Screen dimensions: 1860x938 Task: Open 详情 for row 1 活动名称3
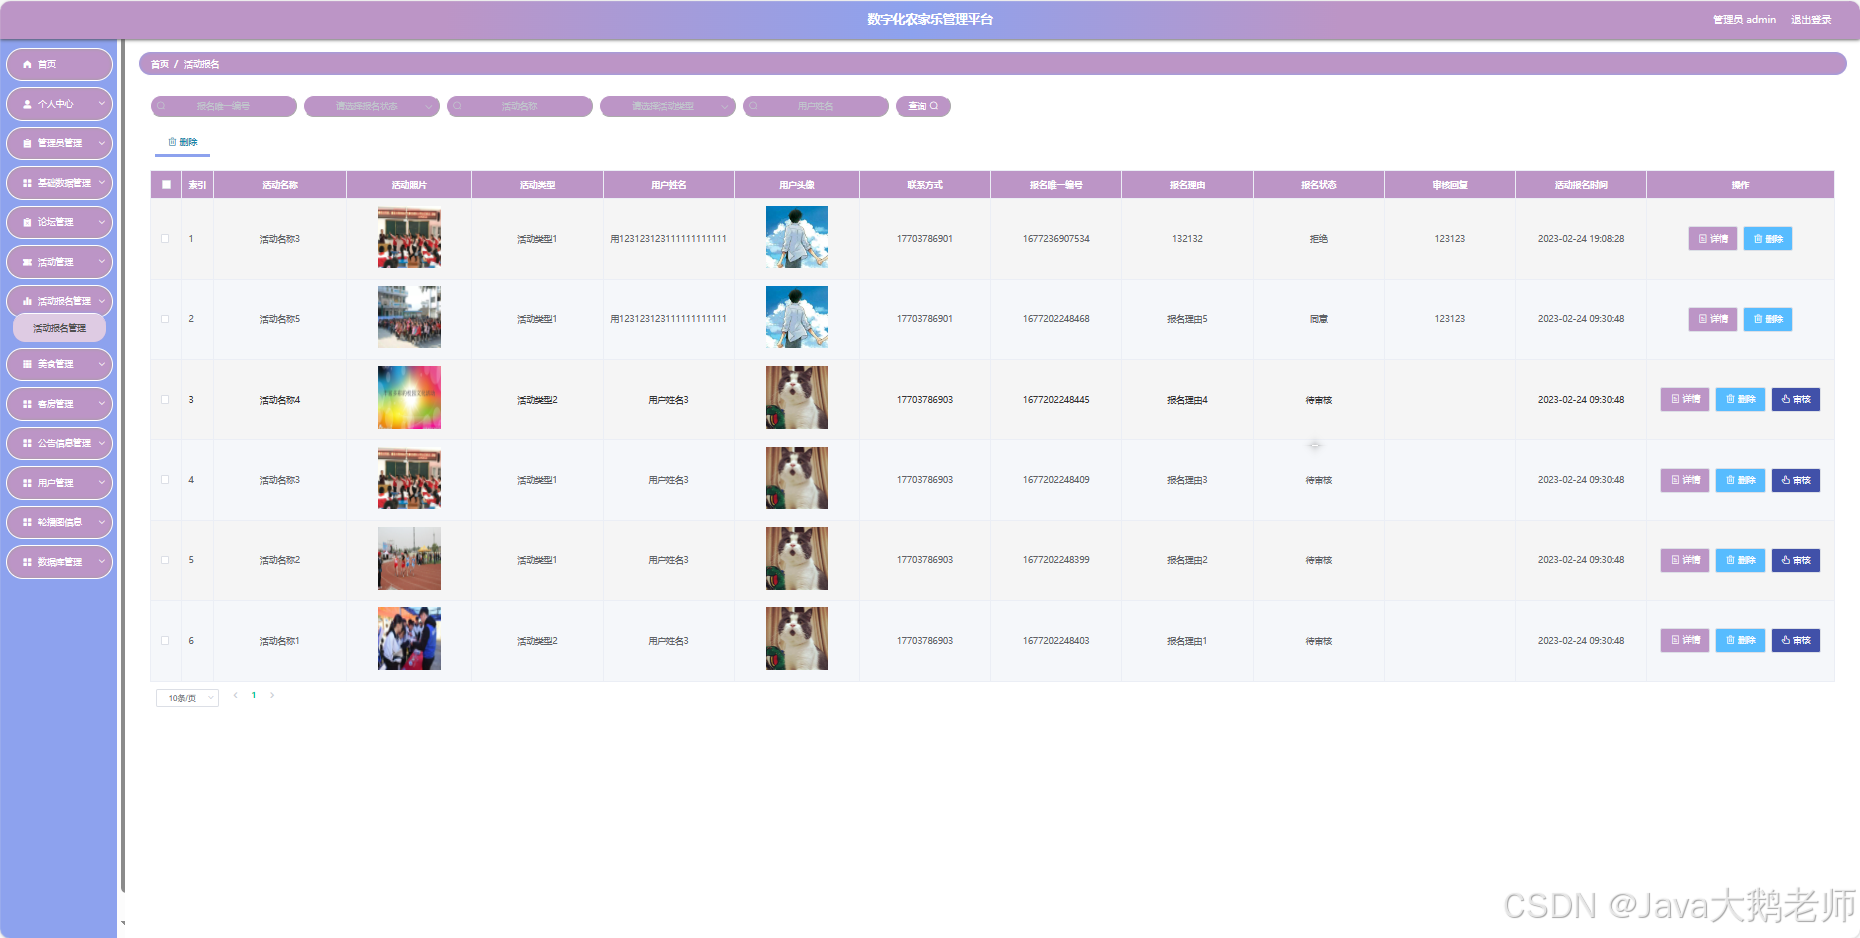(1713, 239)
